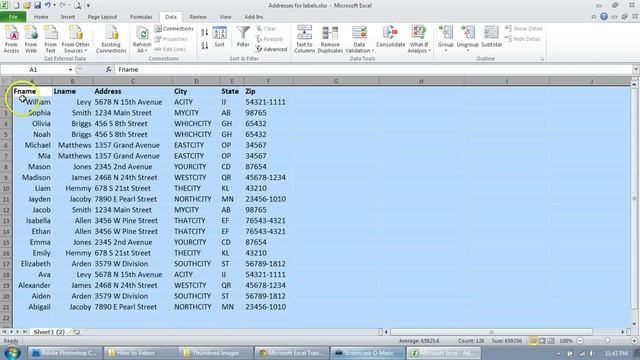Toggle the Filter funnel

pos(243,37)
